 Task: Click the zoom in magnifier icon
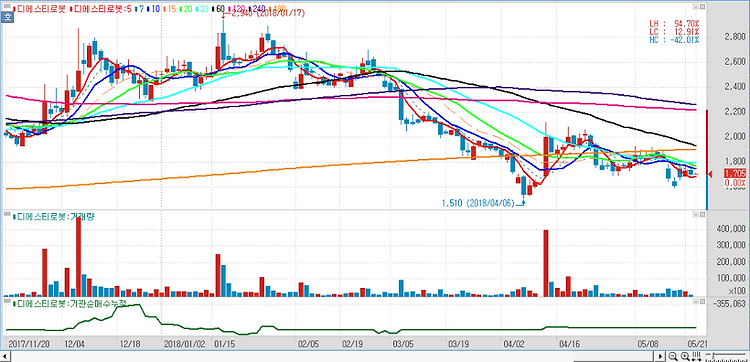(x=685, y=356)
